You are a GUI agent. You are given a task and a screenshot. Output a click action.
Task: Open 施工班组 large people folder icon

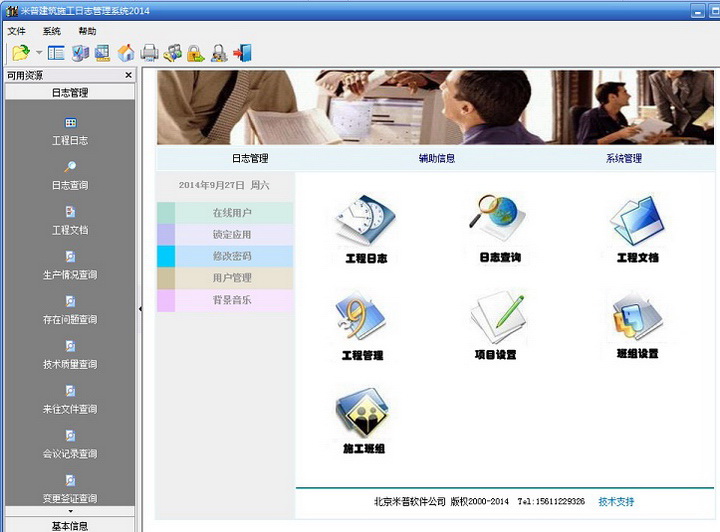363,412
